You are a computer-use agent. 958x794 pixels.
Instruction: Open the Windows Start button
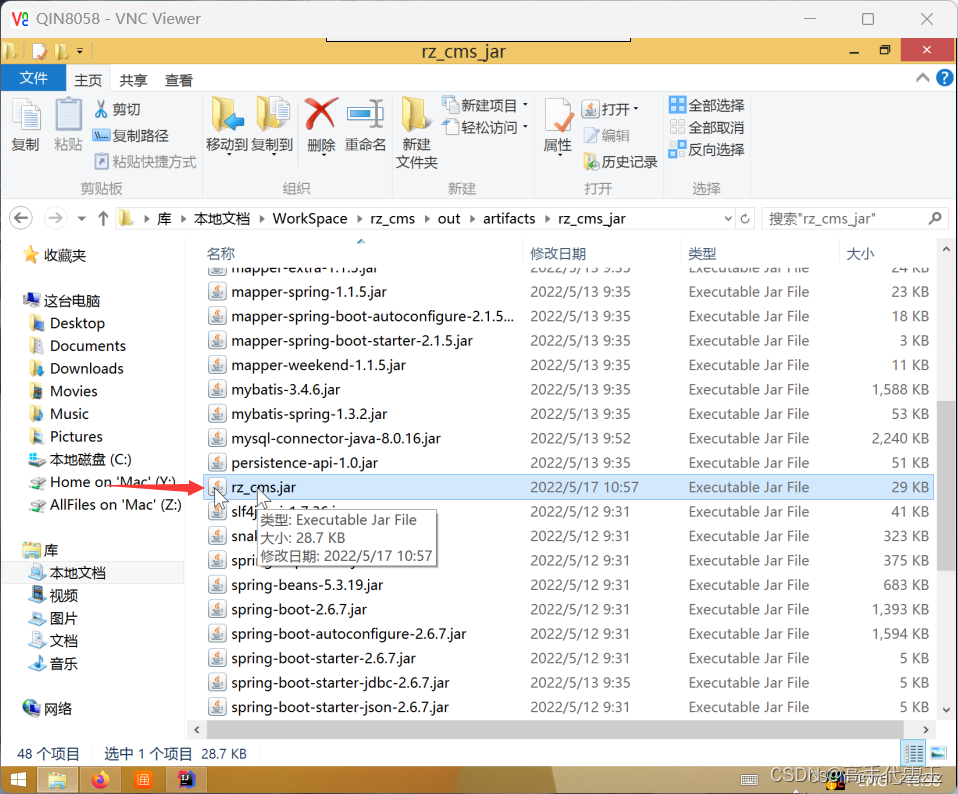(x=18, y=780)
